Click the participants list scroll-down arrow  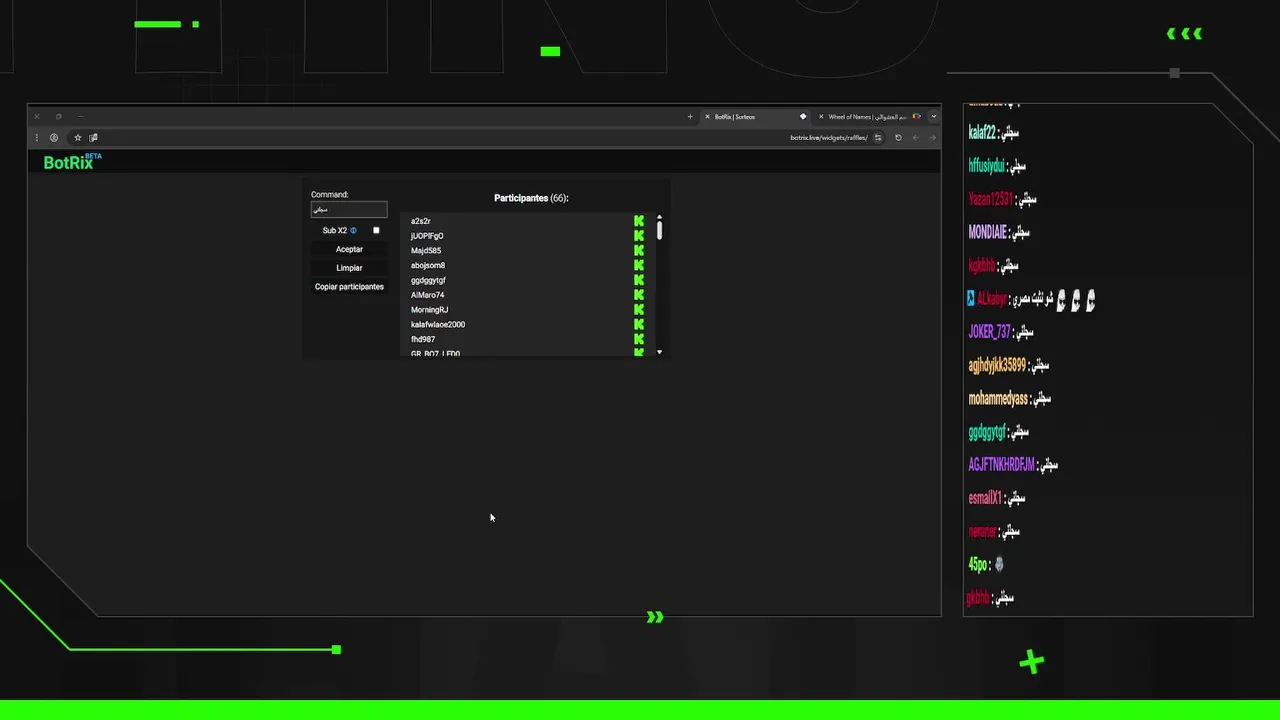point(659,353)
